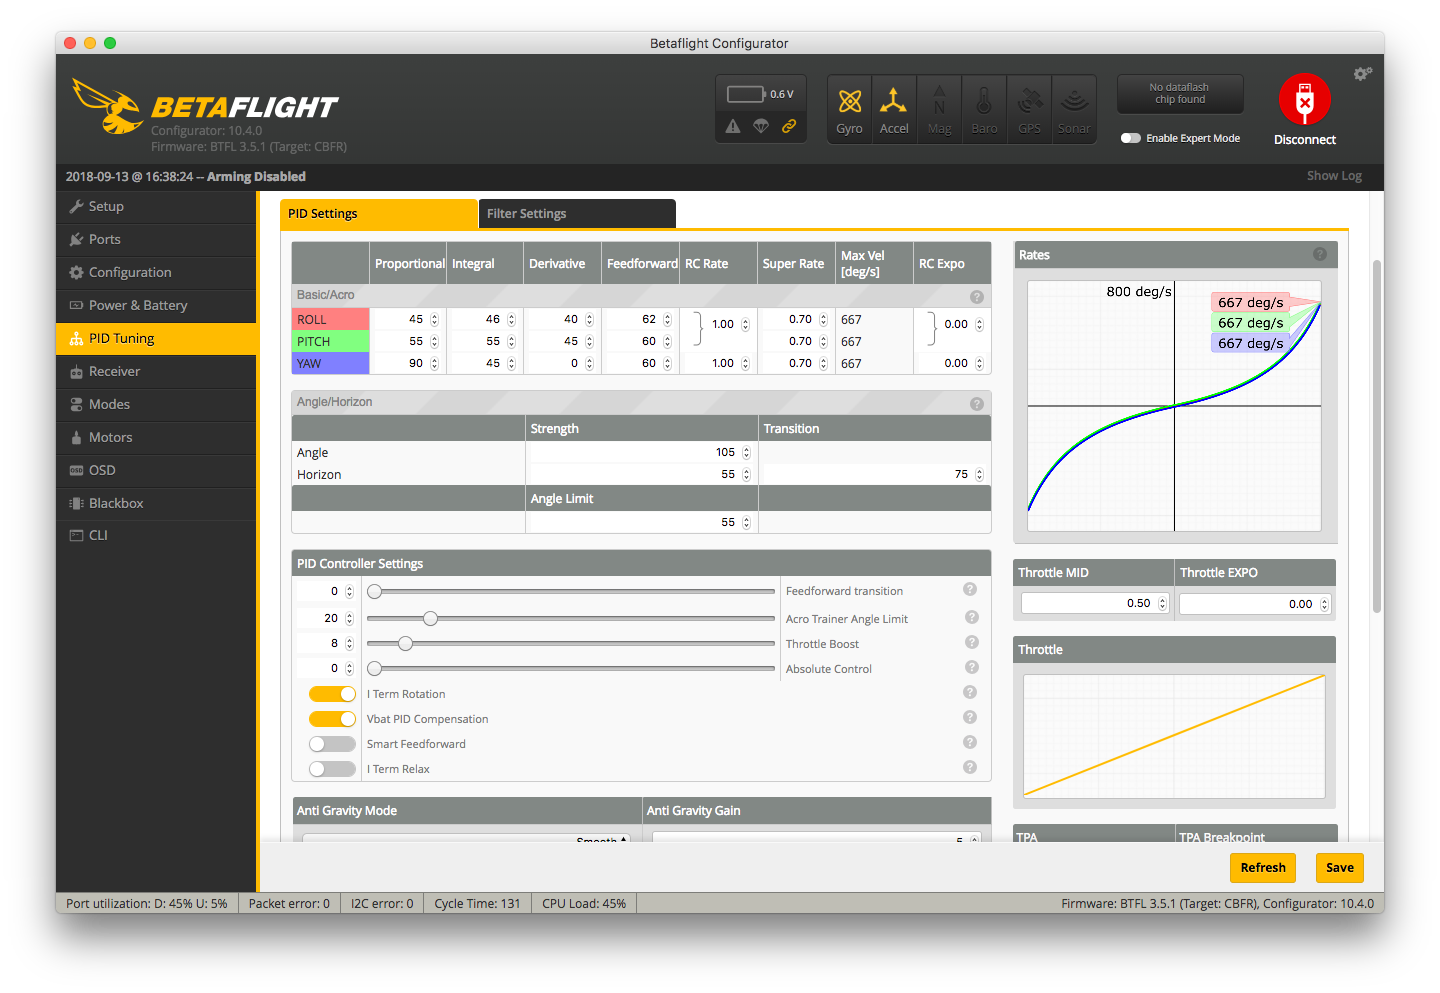Viewport: 1440px width, 993px height.
Task: Click the red Disconnect USB icon
Action: pos(1305,100)
